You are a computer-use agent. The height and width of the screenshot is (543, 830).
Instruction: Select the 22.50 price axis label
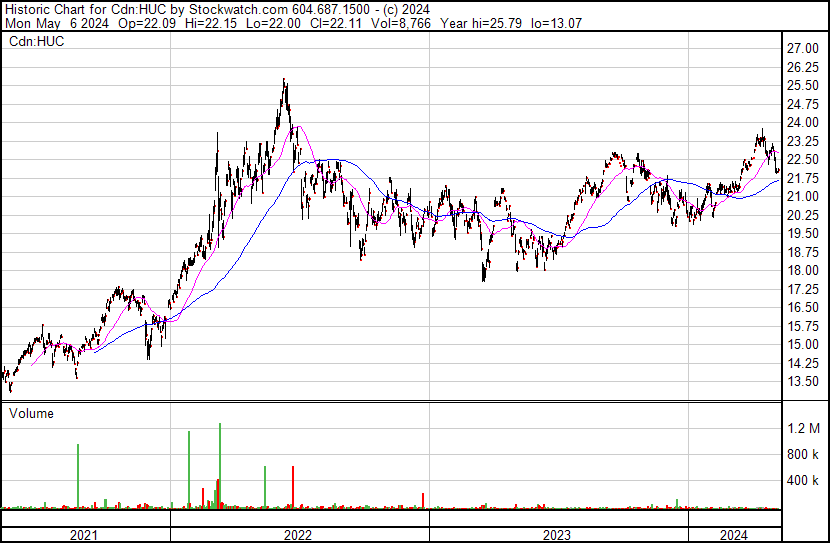tap(802, 160)
